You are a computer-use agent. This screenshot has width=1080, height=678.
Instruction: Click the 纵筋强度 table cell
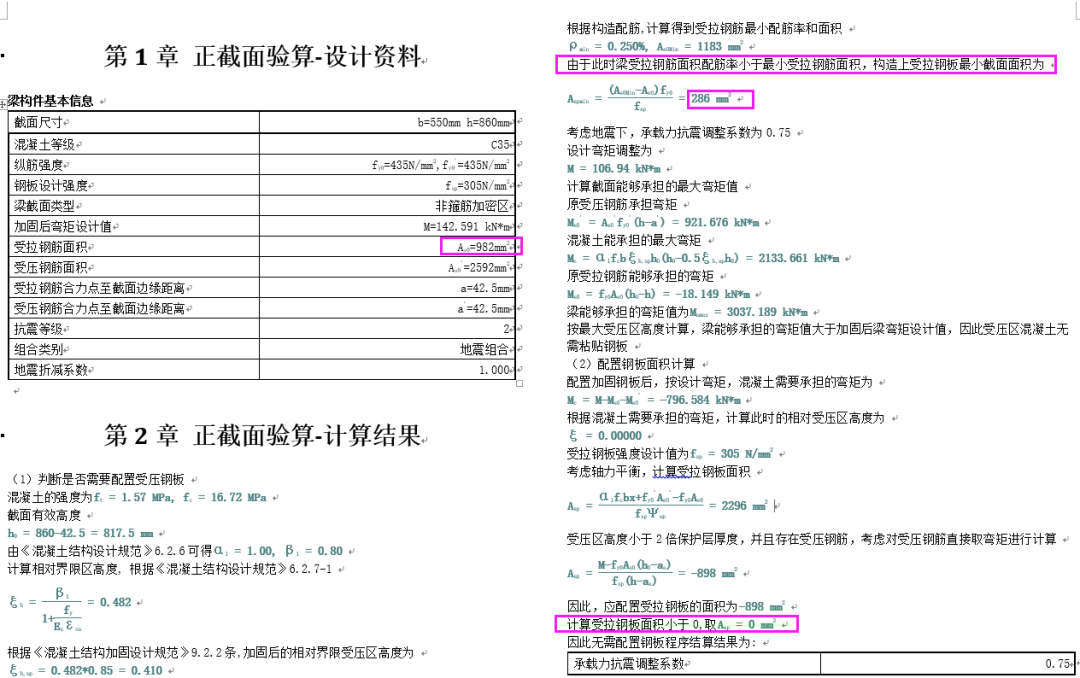pyautogui.click(x=134, y=165)
